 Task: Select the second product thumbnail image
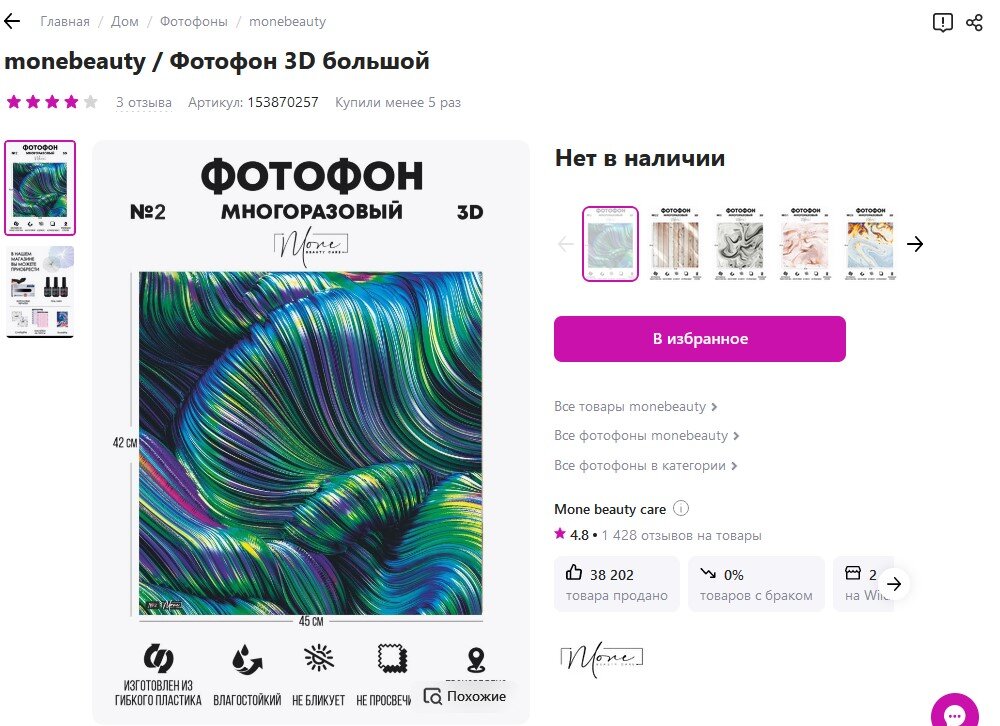40,292
